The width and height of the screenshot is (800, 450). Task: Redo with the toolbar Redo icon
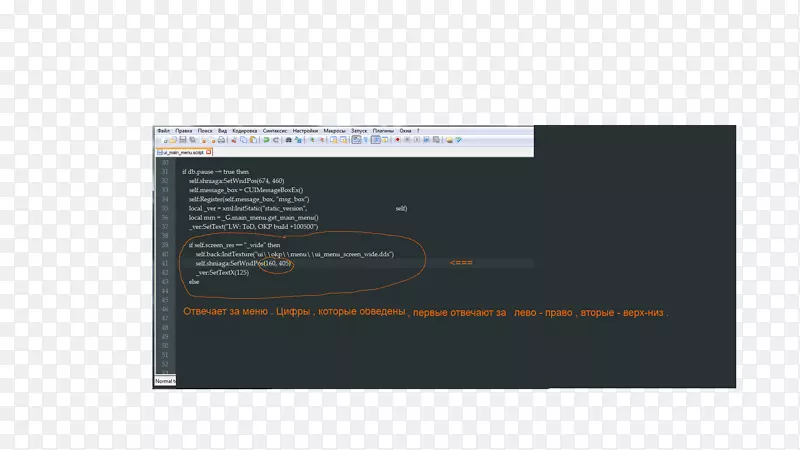pos(276,140)
